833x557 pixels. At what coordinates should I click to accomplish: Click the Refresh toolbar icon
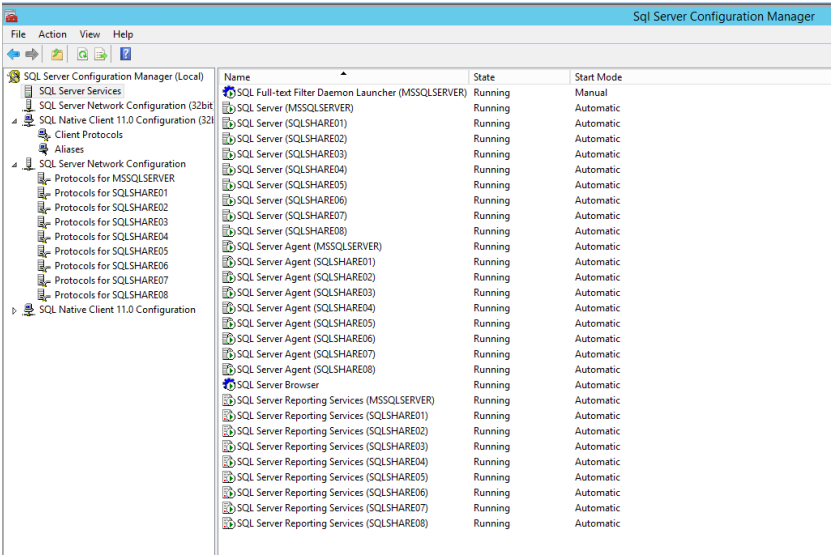[82, 54]
